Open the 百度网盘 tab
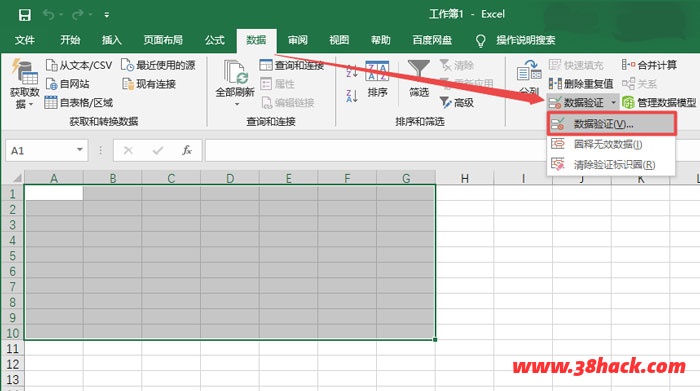This screenshot has height=391, width=700. click(432, 40)
